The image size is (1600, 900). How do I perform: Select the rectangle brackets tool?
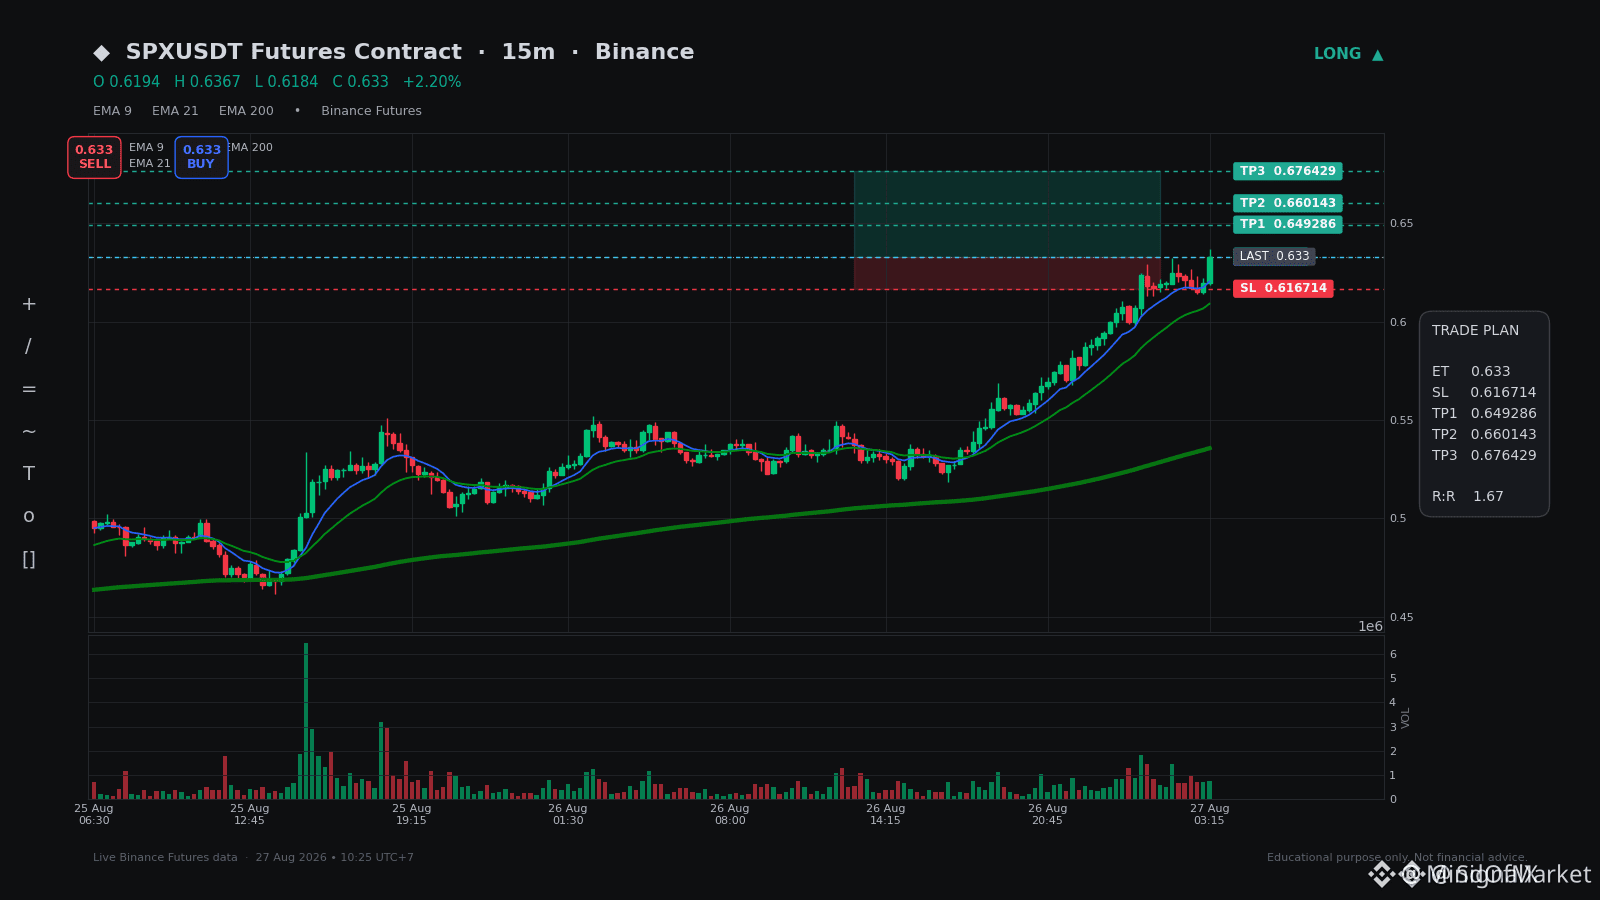tap(29, 559)
